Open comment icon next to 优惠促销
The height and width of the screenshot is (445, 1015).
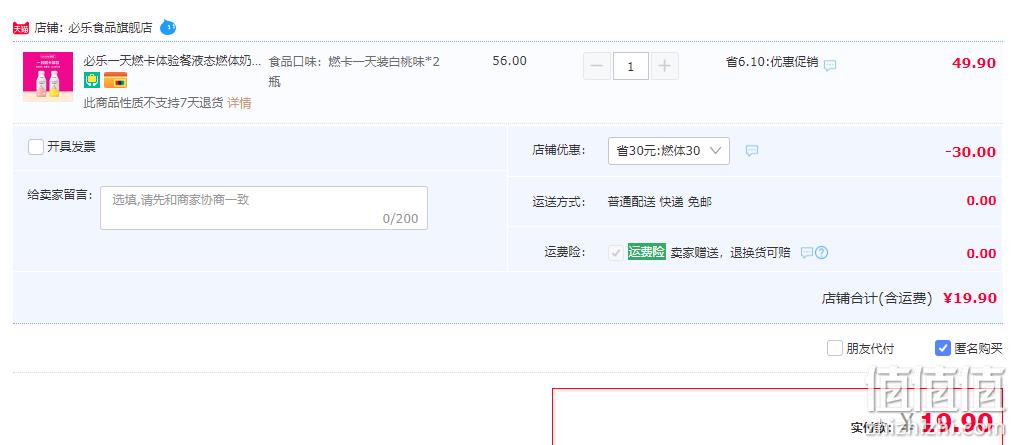(830, 65)
